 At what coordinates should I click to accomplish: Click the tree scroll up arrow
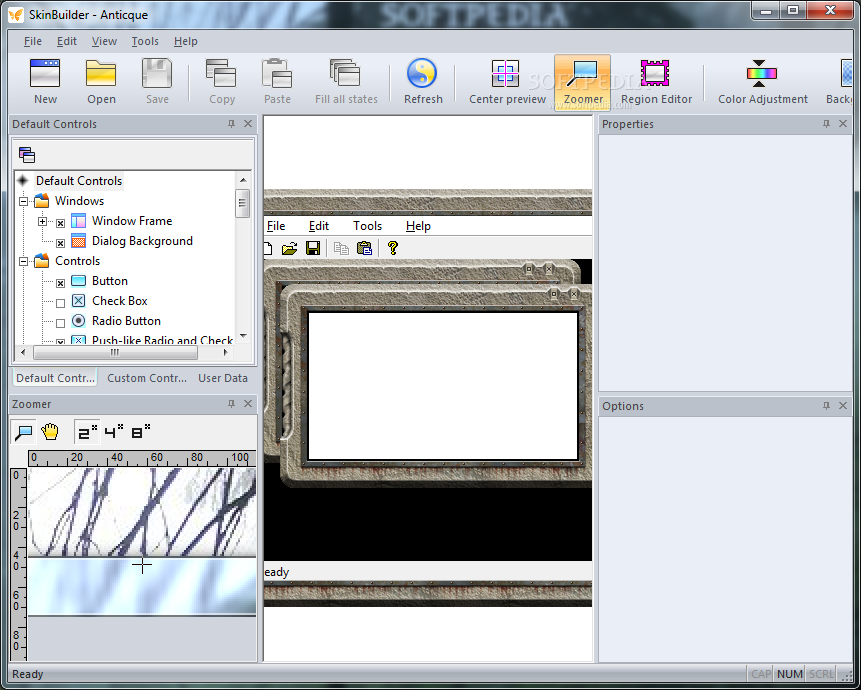pos(243,179)
